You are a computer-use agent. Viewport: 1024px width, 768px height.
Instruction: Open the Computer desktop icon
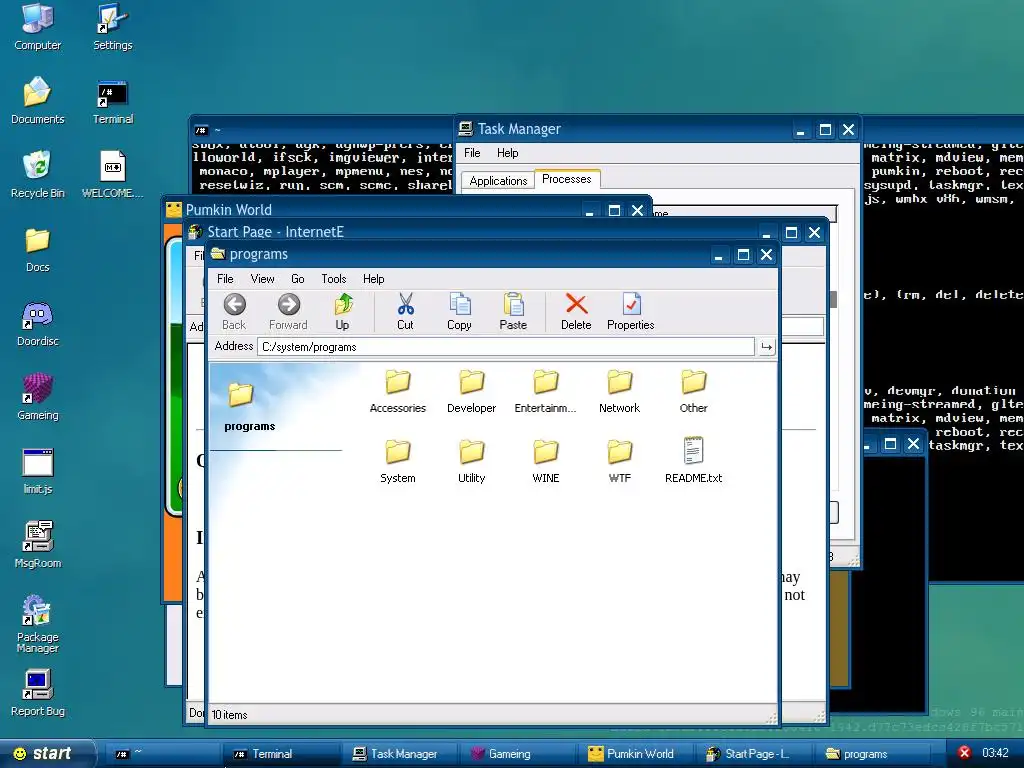tap(37, 26)
